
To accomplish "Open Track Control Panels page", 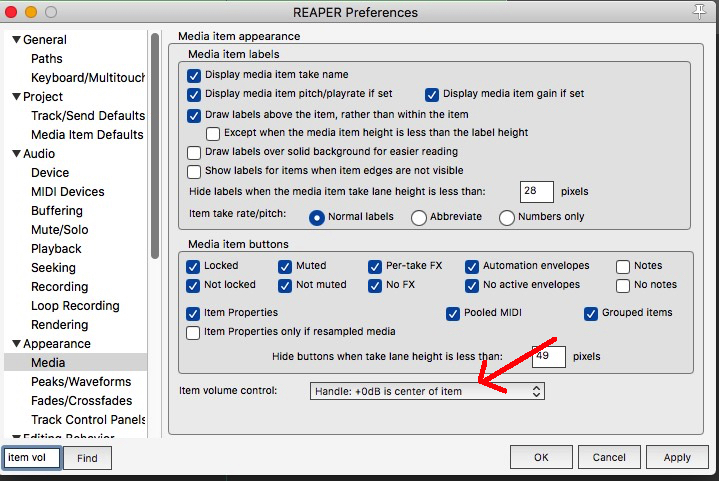I will (88, 420).
